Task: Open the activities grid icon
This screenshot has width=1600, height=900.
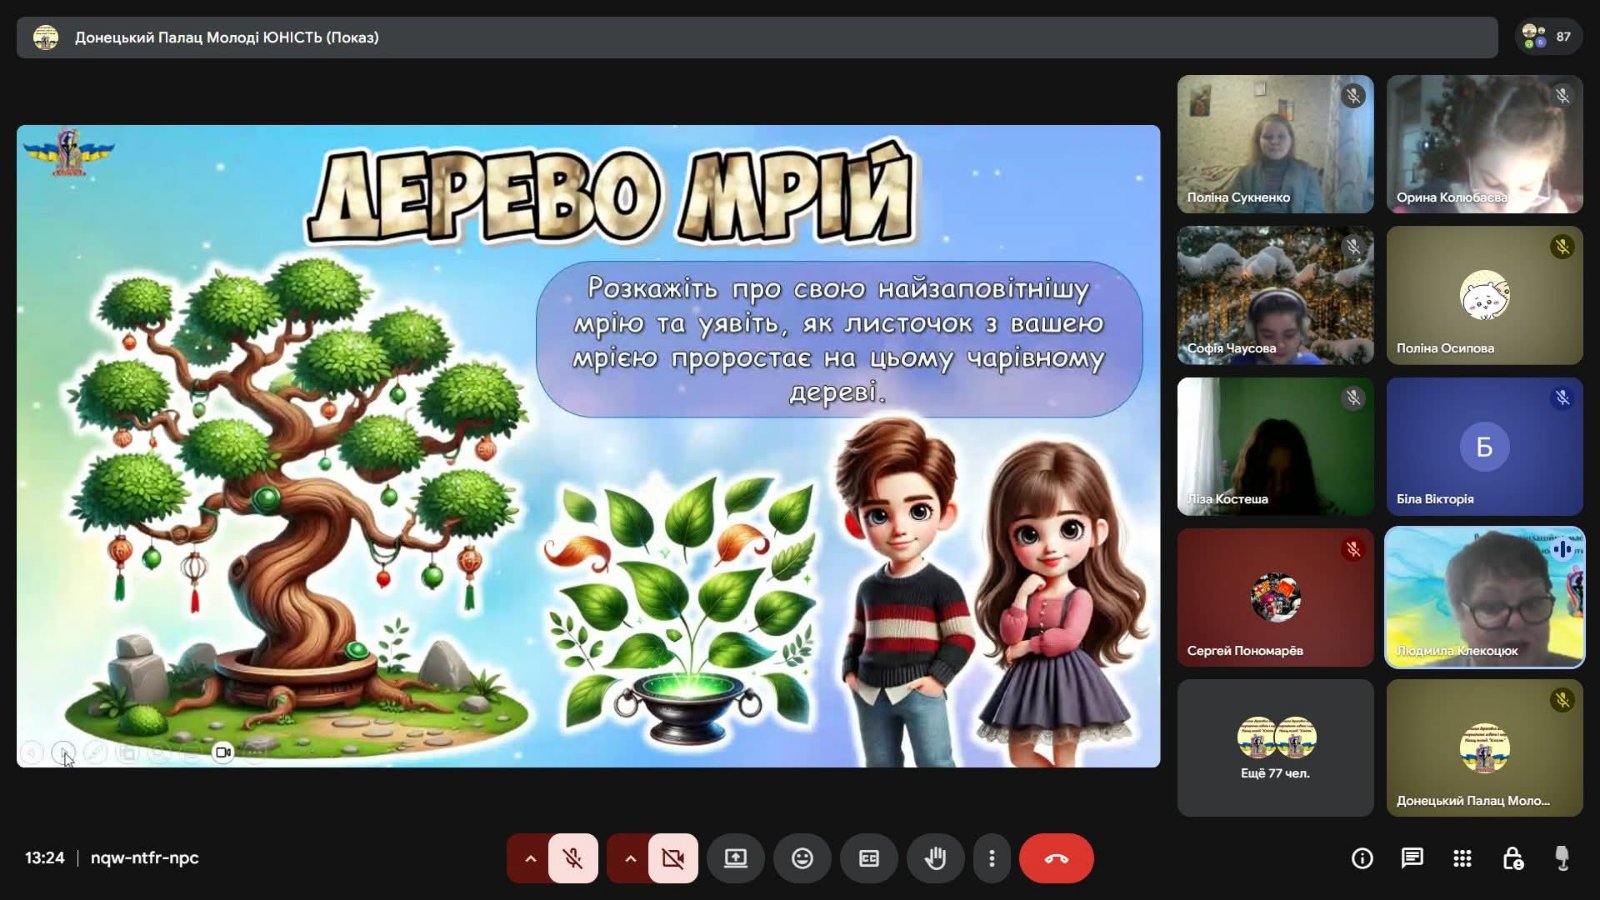Action: 1462,858
